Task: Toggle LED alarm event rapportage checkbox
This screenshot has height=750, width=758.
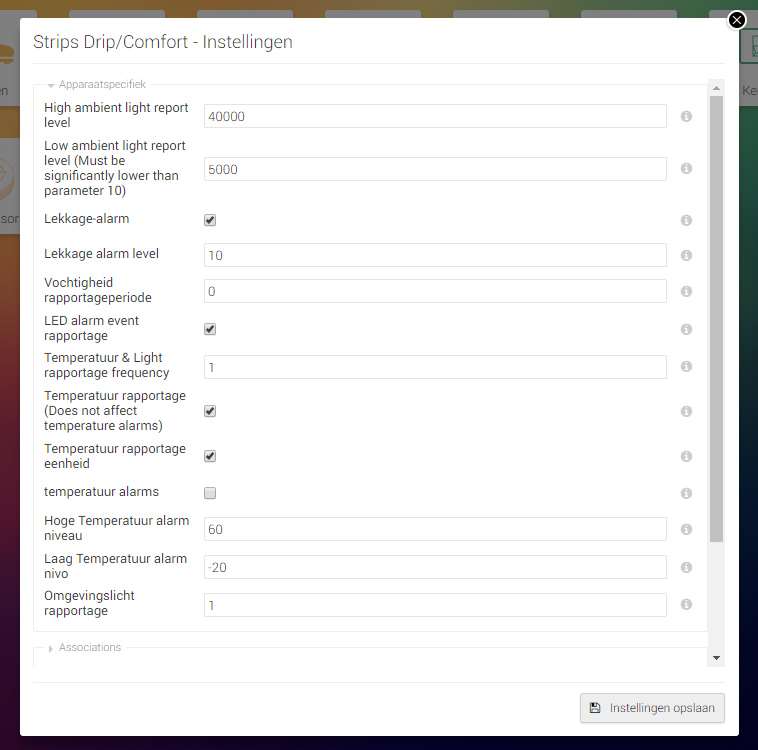Action: click(210, 329)
